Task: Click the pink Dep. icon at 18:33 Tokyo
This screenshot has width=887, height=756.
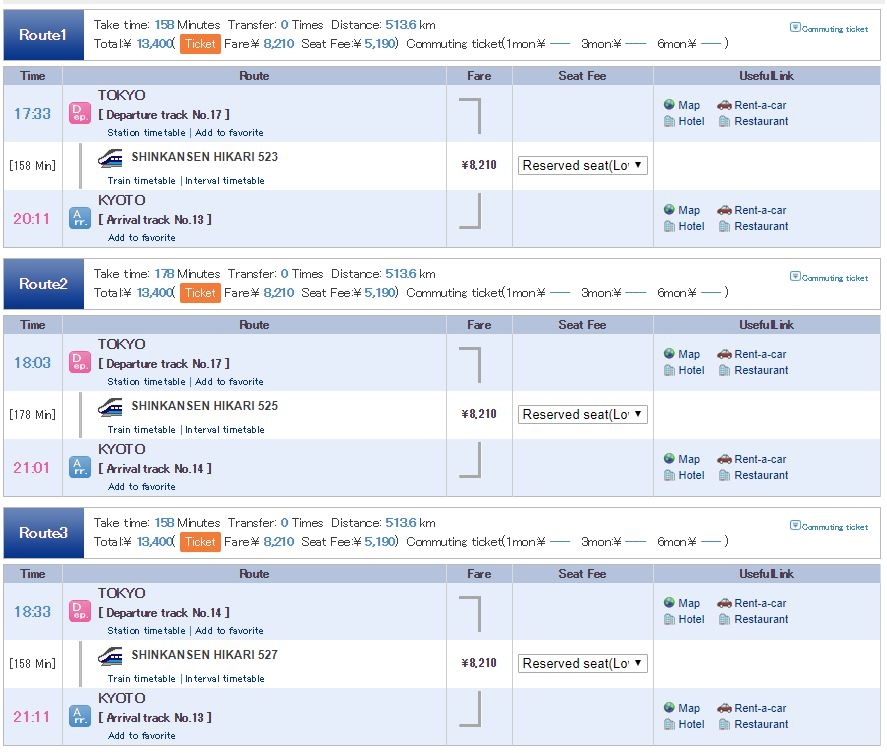Action: (80, 612)
